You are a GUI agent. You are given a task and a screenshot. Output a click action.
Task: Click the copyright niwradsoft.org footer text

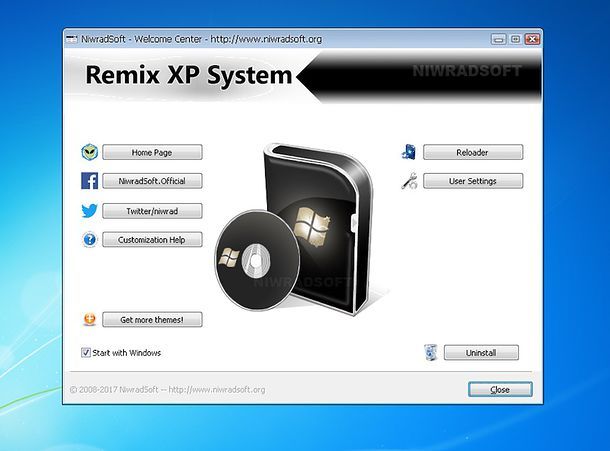point(167,390)
